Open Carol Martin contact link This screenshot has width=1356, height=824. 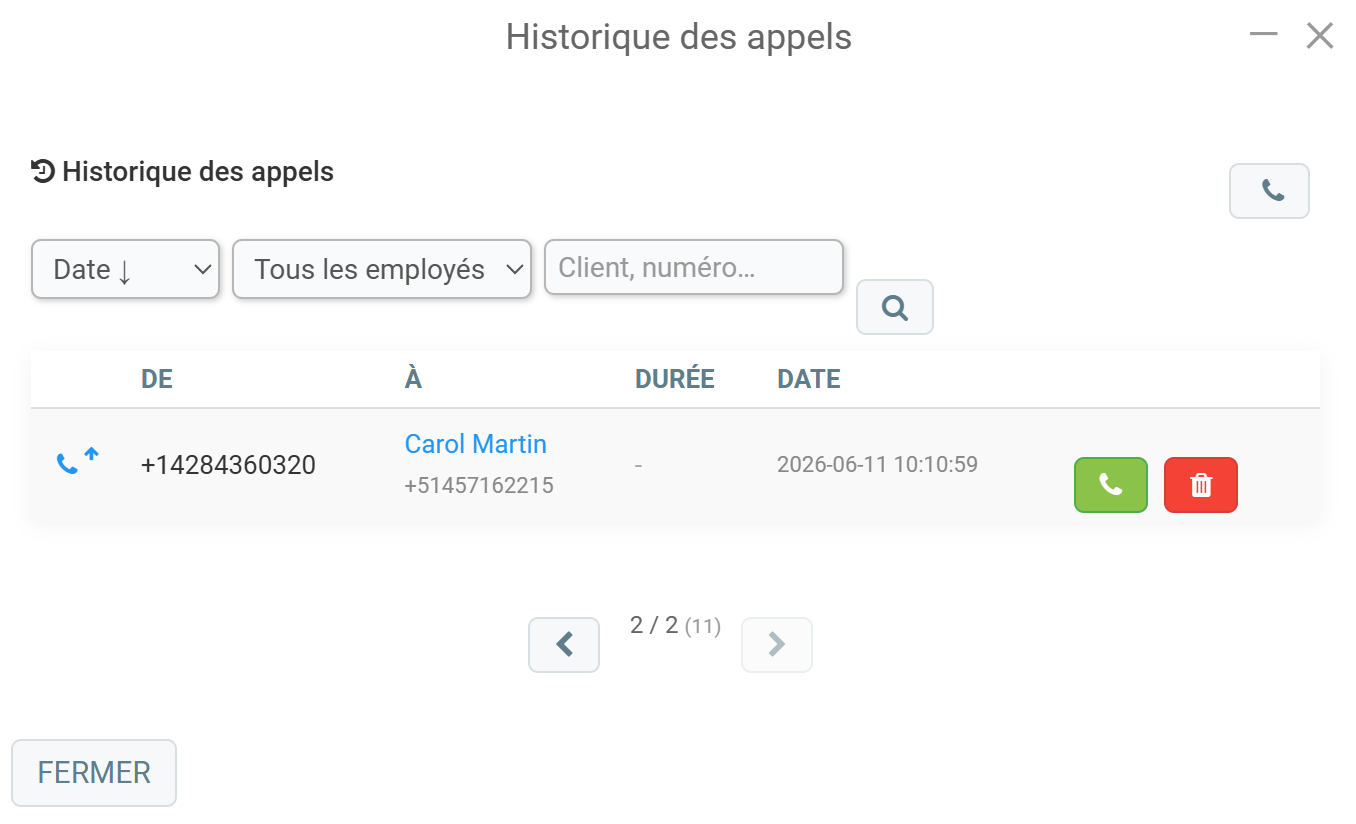coord(476,444)
